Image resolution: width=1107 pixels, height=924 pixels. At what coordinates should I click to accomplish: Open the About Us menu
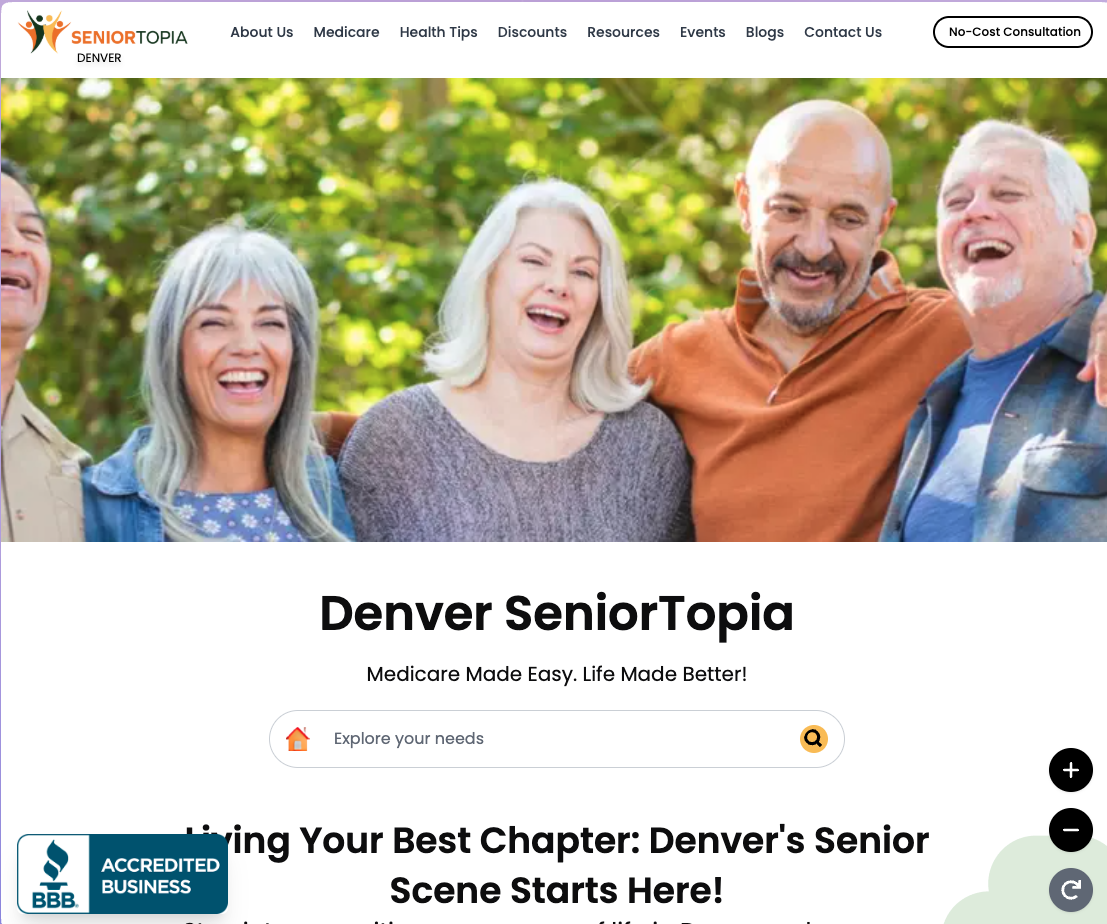(261, 32)
